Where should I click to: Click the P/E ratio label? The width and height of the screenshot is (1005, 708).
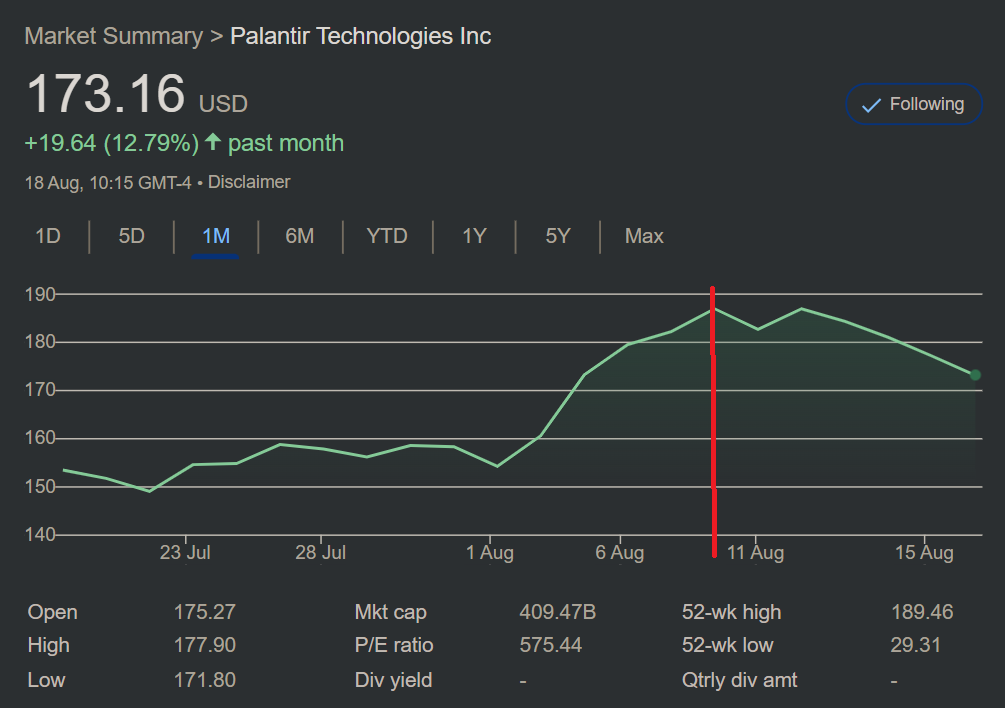pos(394,646)
